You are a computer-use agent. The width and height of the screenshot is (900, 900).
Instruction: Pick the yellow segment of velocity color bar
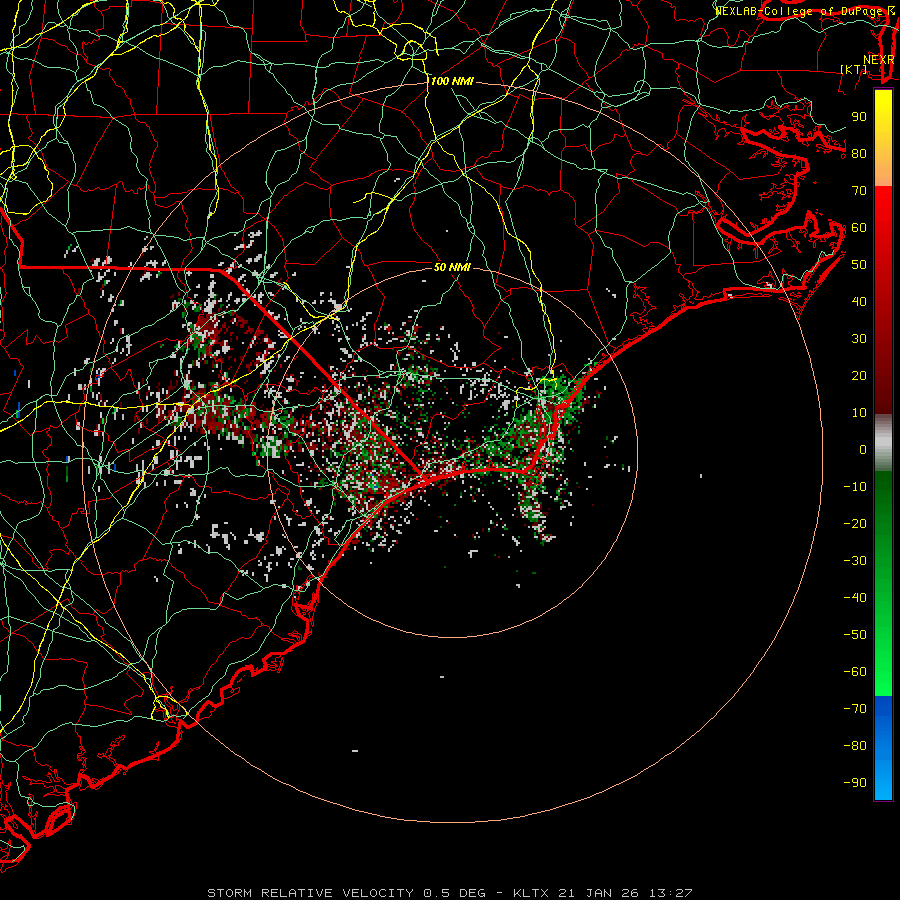[x=883, y=138]
